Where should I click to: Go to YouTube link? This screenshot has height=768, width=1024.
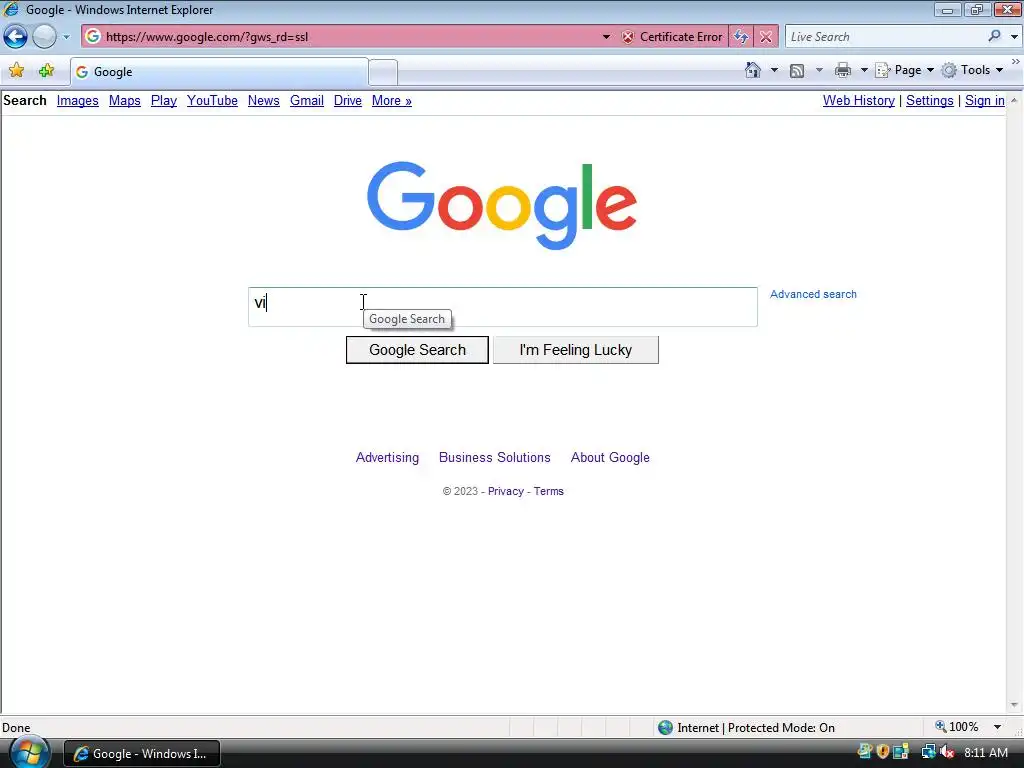pyautogui.click(x=212, y=101)
